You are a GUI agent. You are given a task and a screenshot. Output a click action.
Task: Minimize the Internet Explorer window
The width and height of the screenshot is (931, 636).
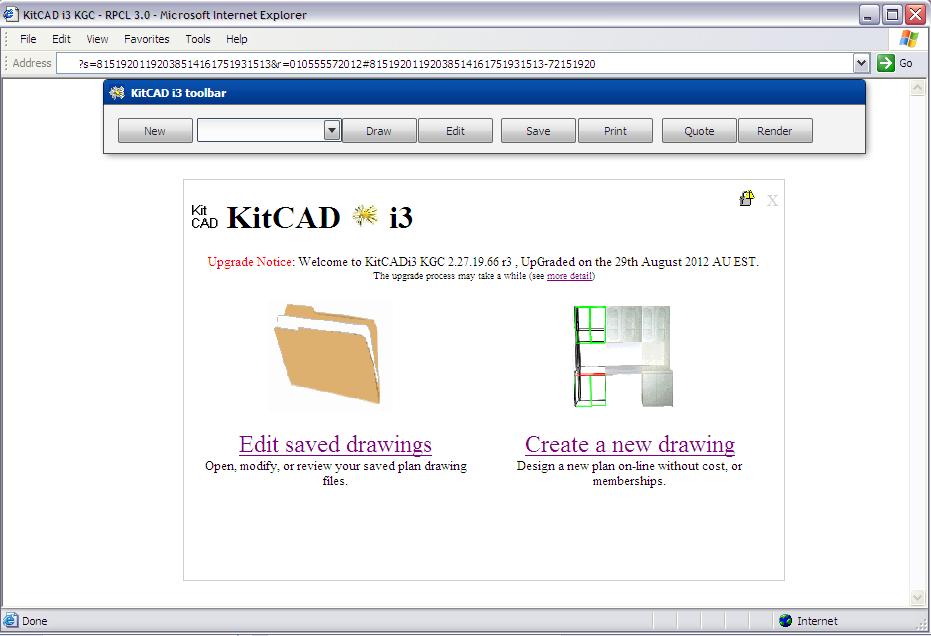point(869,15)
